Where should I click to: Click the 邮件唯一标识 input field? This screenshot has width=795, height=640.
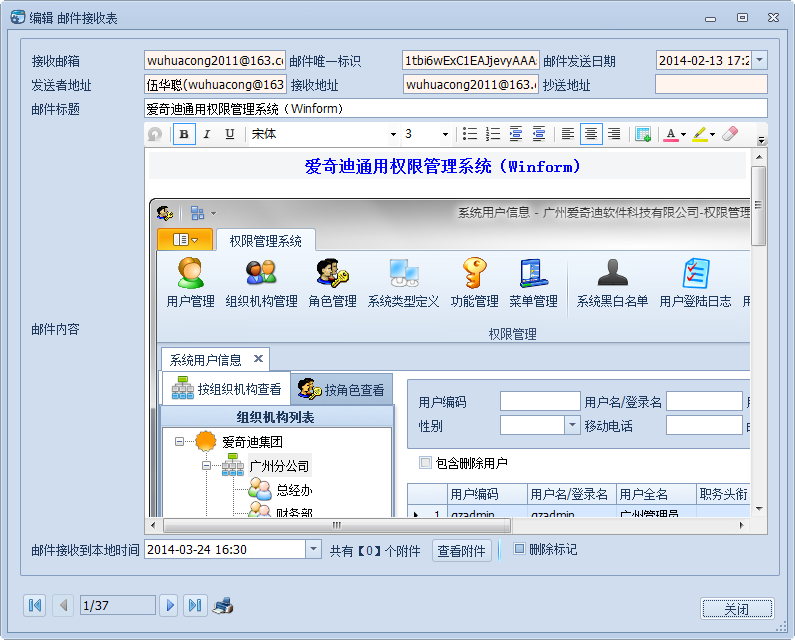[471, 60]
